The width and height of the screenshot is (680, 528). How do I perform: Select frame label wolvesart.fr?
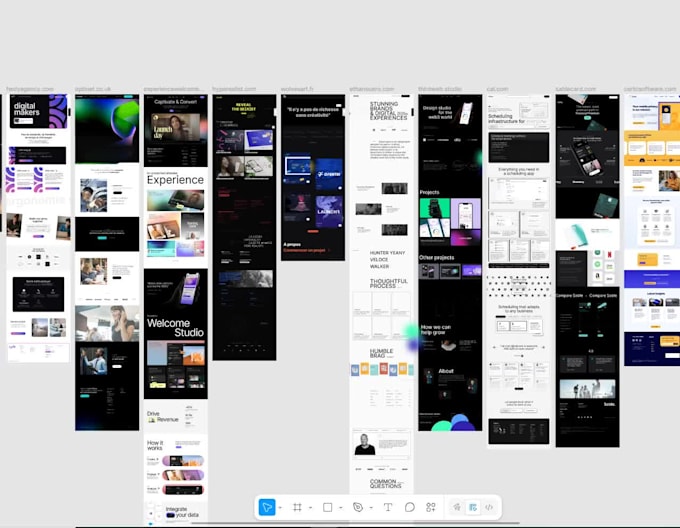pyautogui.click(x=297, y=89)
